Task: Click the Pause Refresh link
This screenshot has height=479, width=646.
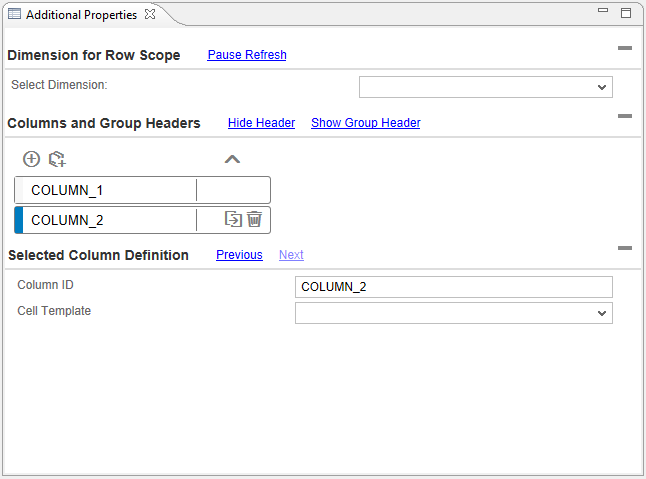Action: pos(247,55)
